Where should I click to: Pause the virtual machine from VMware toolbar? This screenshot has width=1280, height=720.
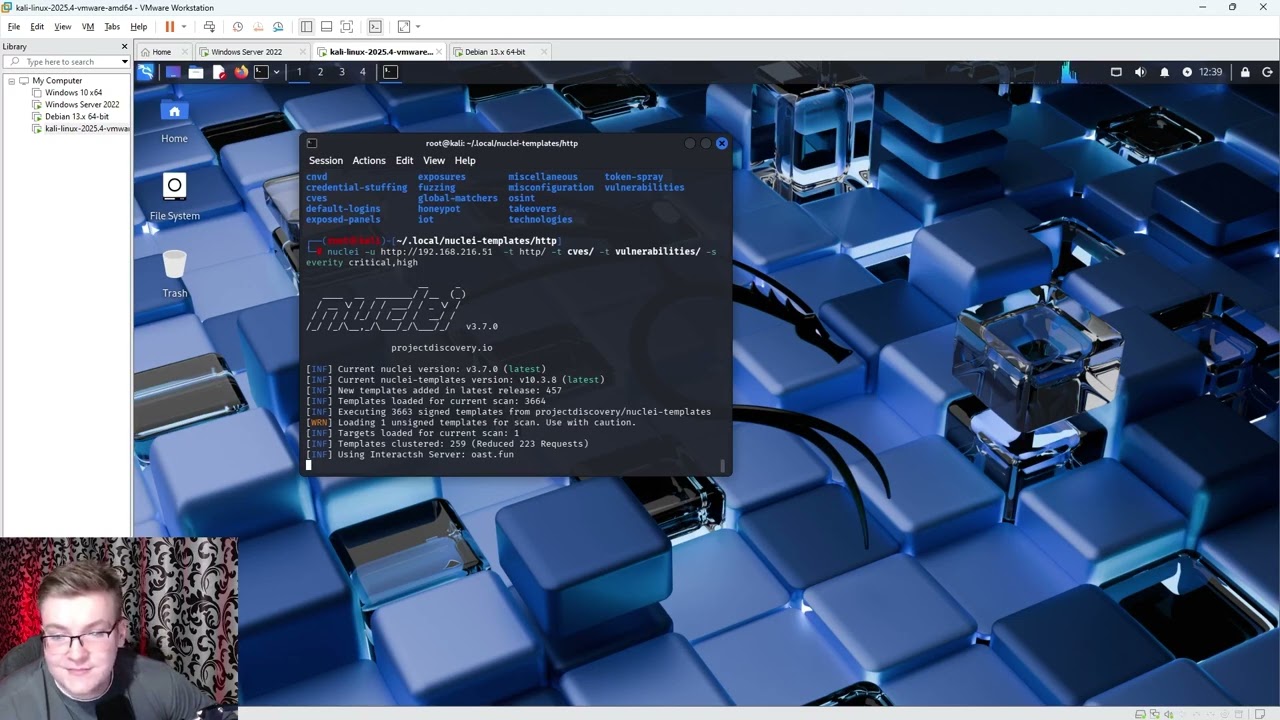[x=169, y=26]
